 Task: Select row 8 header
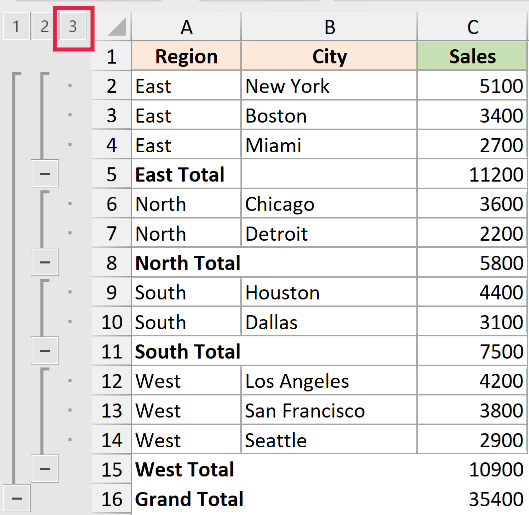111,262
